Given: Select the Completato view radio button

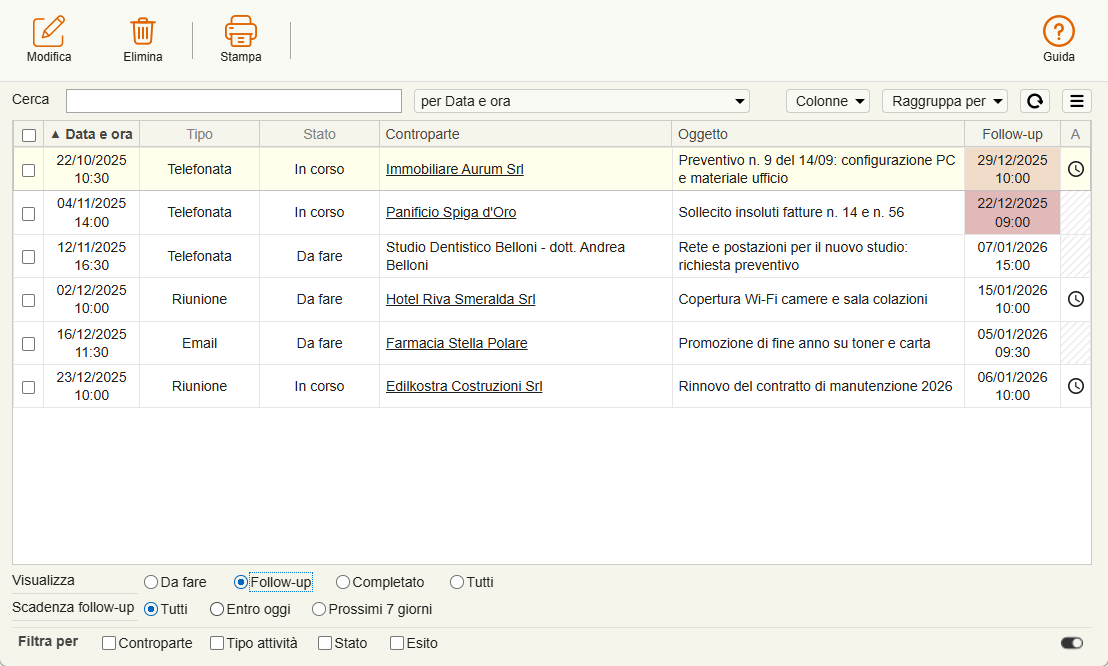Looking at the screenshot, I should tap(343, 582).
